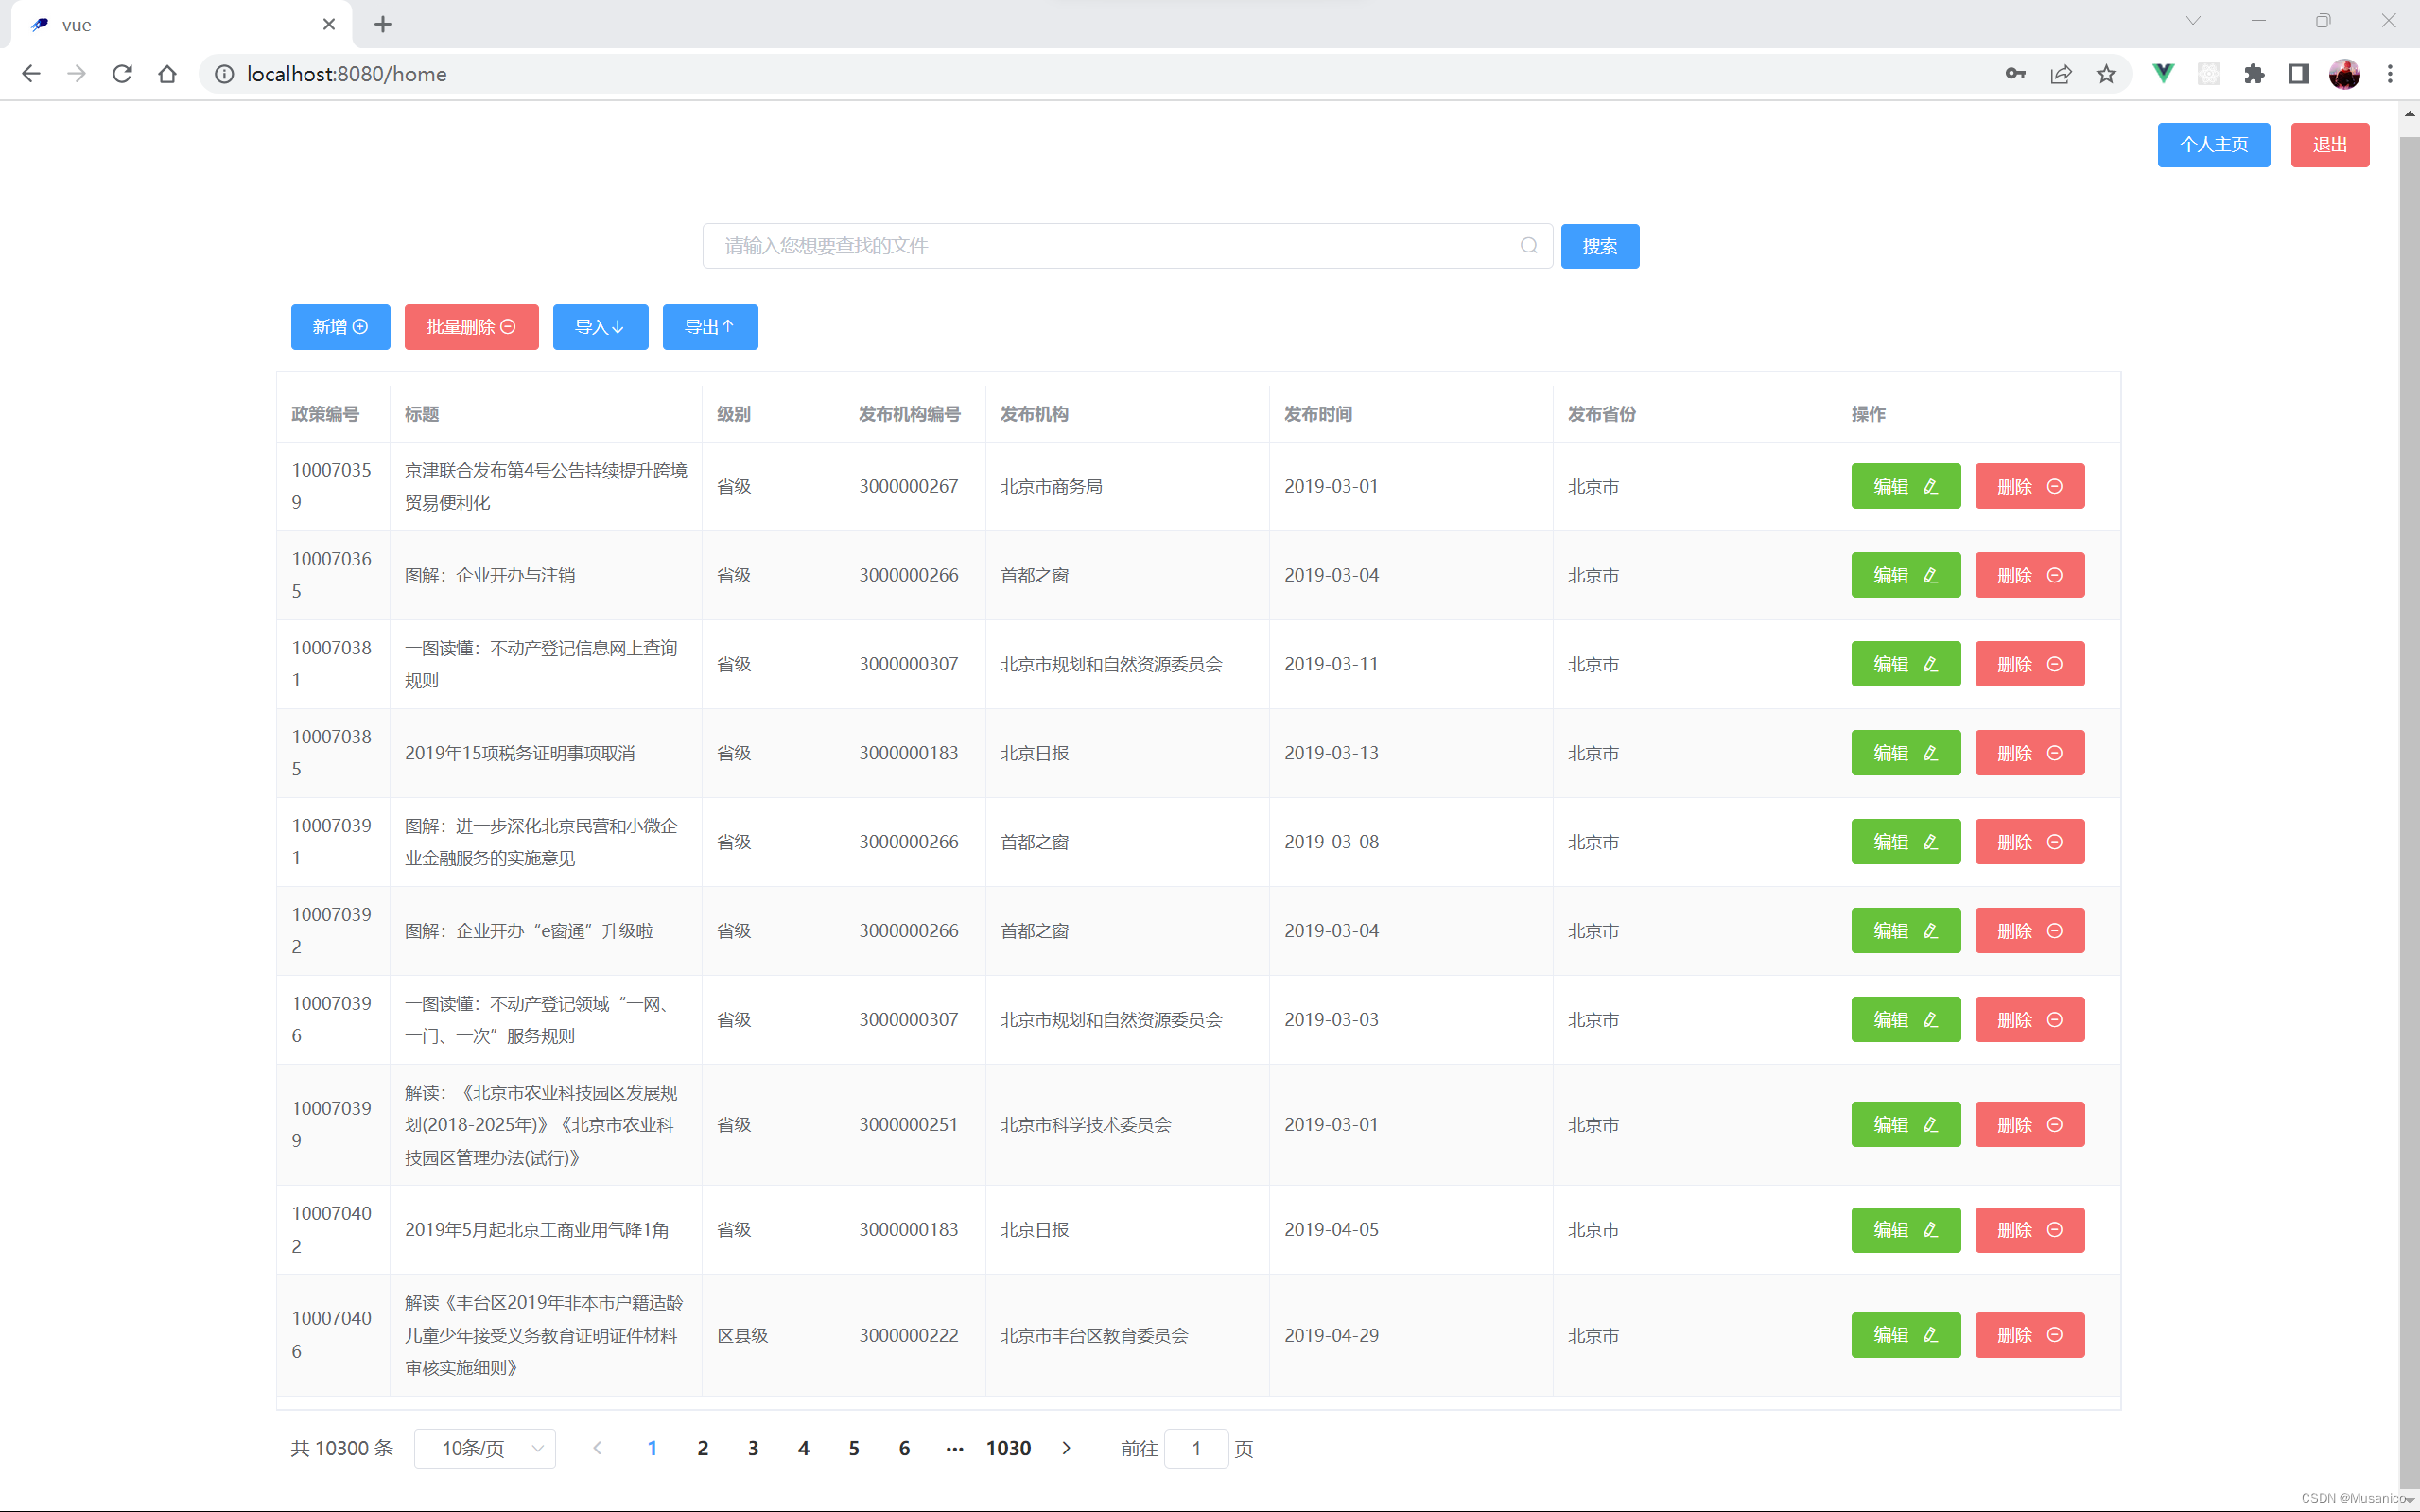Edit the row 2019年15项税务证明事项取消
This screenshot has width=2420, height=1512.
(1906, 753)
